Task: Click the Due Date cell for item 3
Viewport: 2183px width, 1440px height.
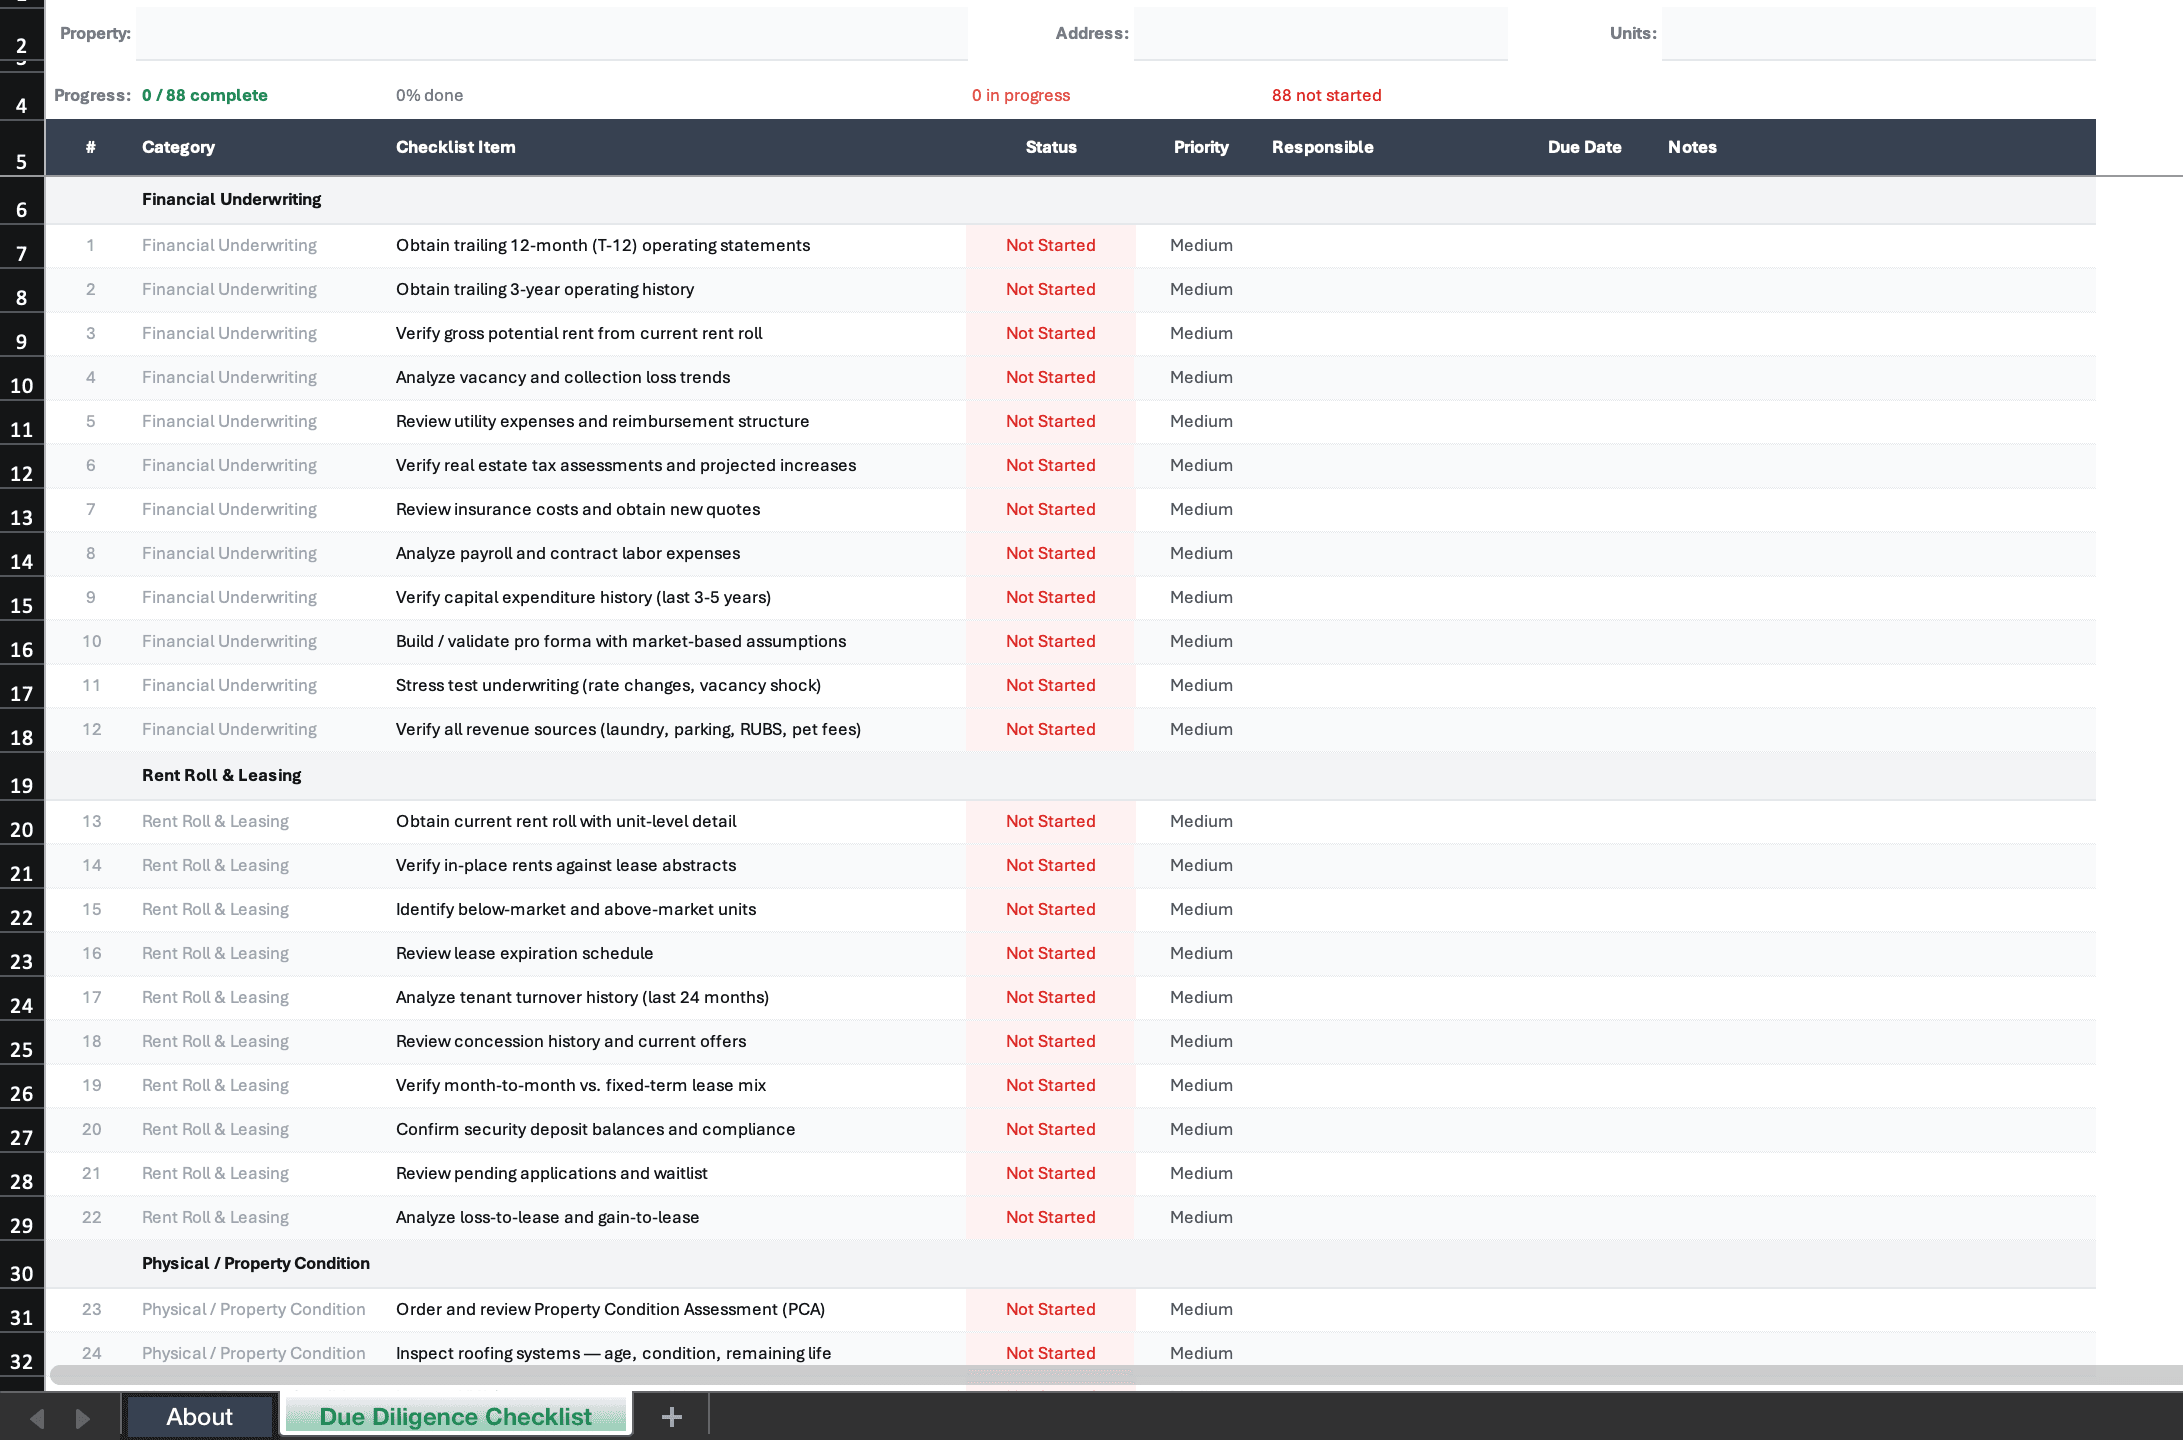Action: (1585, 333)
